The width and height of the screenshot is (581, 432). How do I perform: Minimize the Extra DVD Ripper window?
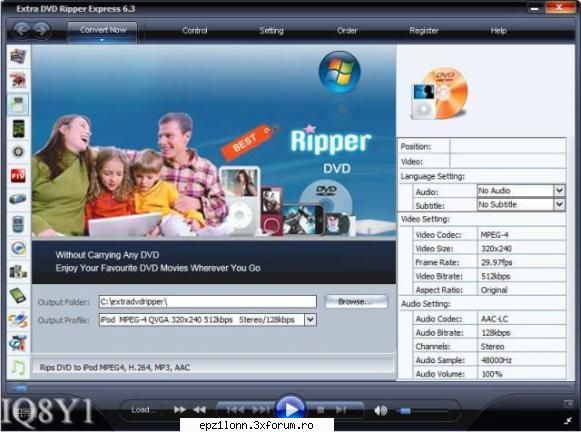pyautogui.click(x=535, y=9)
